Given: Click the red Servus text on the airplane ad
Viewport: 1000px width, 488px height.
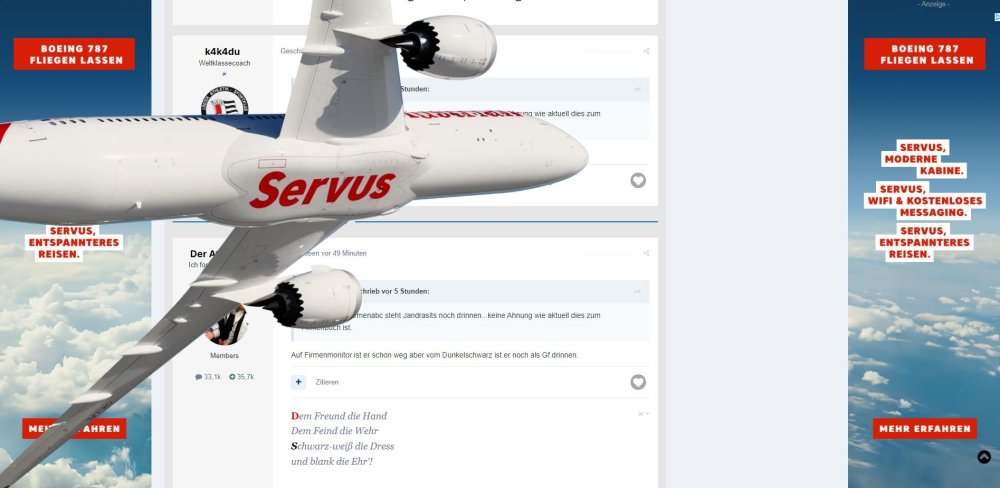Looking at the screenshot, I should [x=323, y=189].
